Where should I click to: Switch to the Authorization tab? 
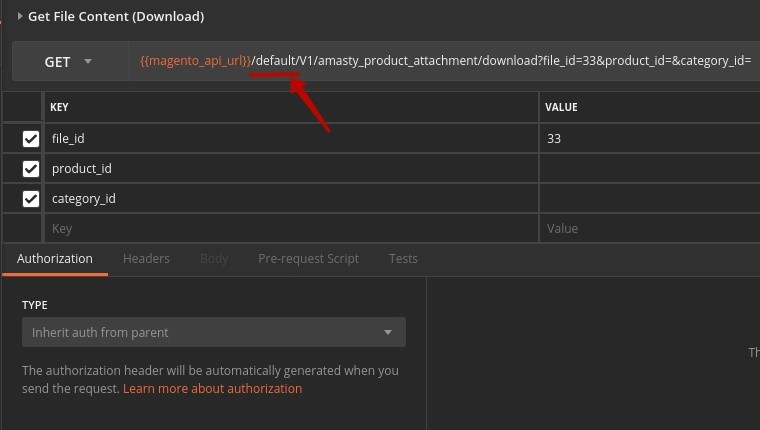55,258
